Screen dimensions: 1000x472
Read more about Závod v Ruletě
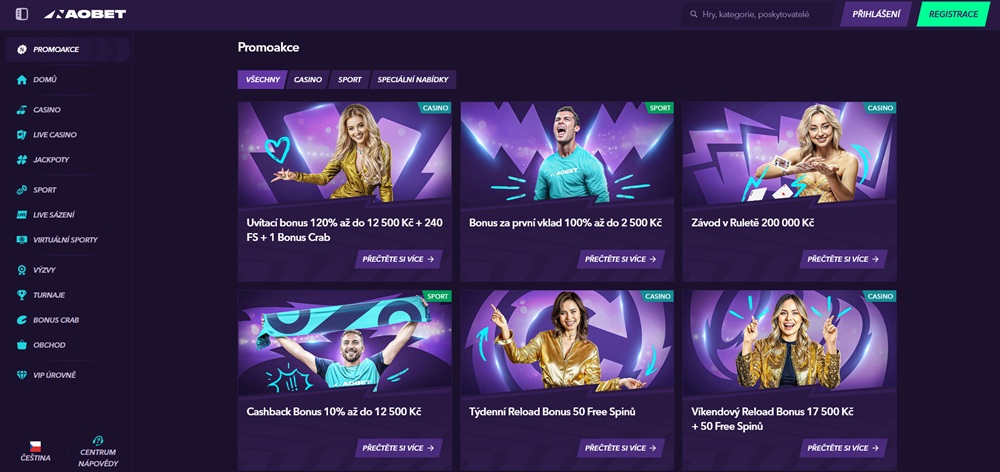click(x=844, y=259)
